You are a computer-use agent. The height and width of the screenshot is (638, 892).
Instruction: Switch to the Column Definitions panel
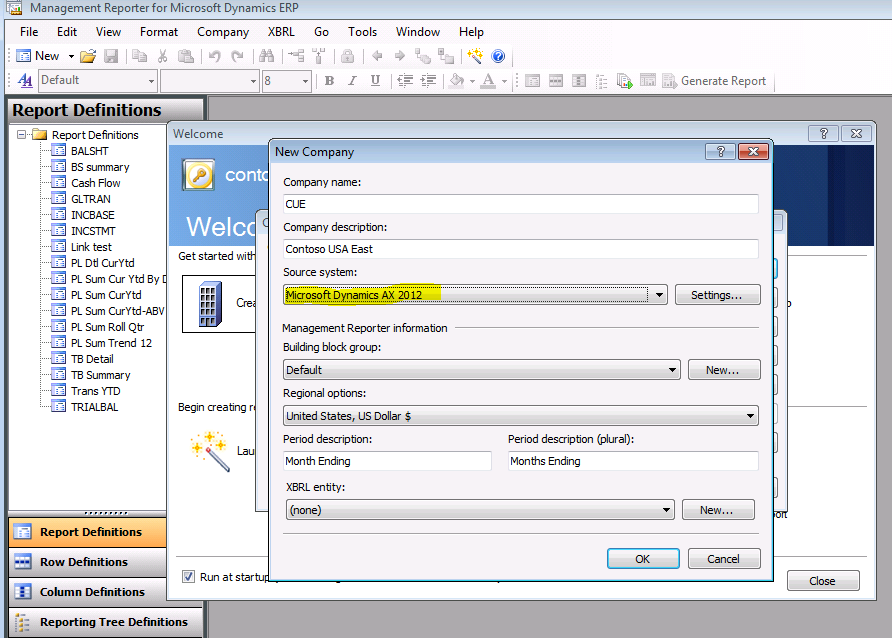[90, 591]
